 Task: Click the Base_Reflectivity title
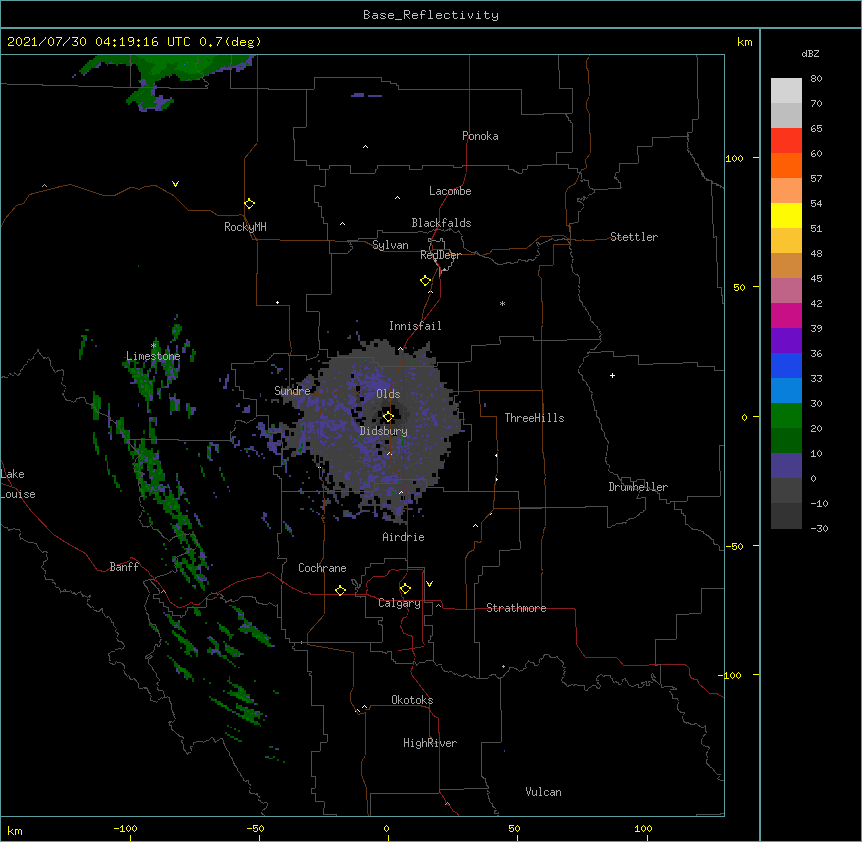[x=431, y=15]
